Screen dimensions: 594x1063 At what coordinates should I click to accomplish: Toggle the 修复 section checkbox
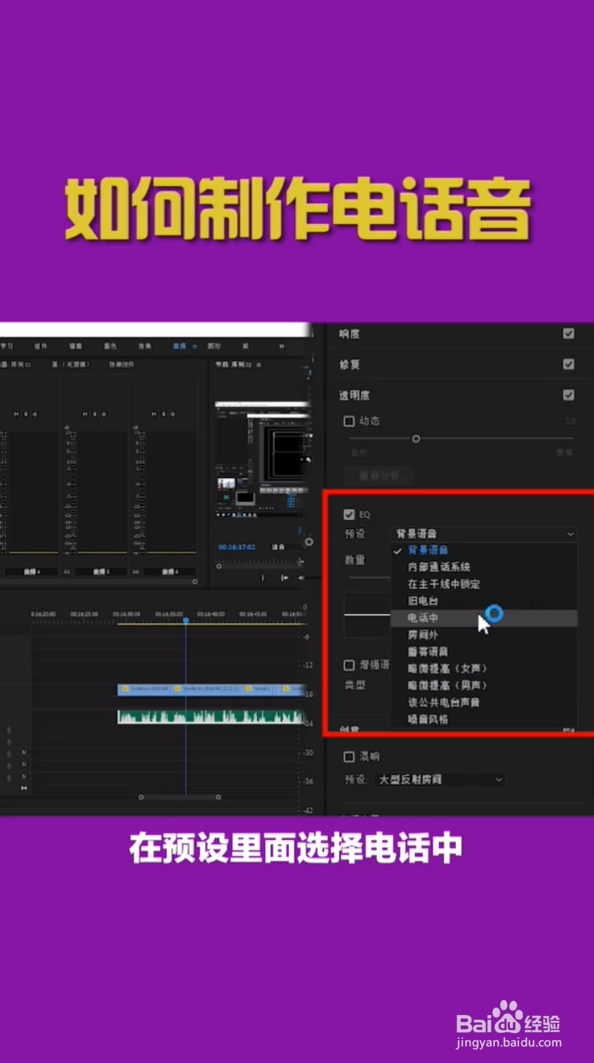568,364
